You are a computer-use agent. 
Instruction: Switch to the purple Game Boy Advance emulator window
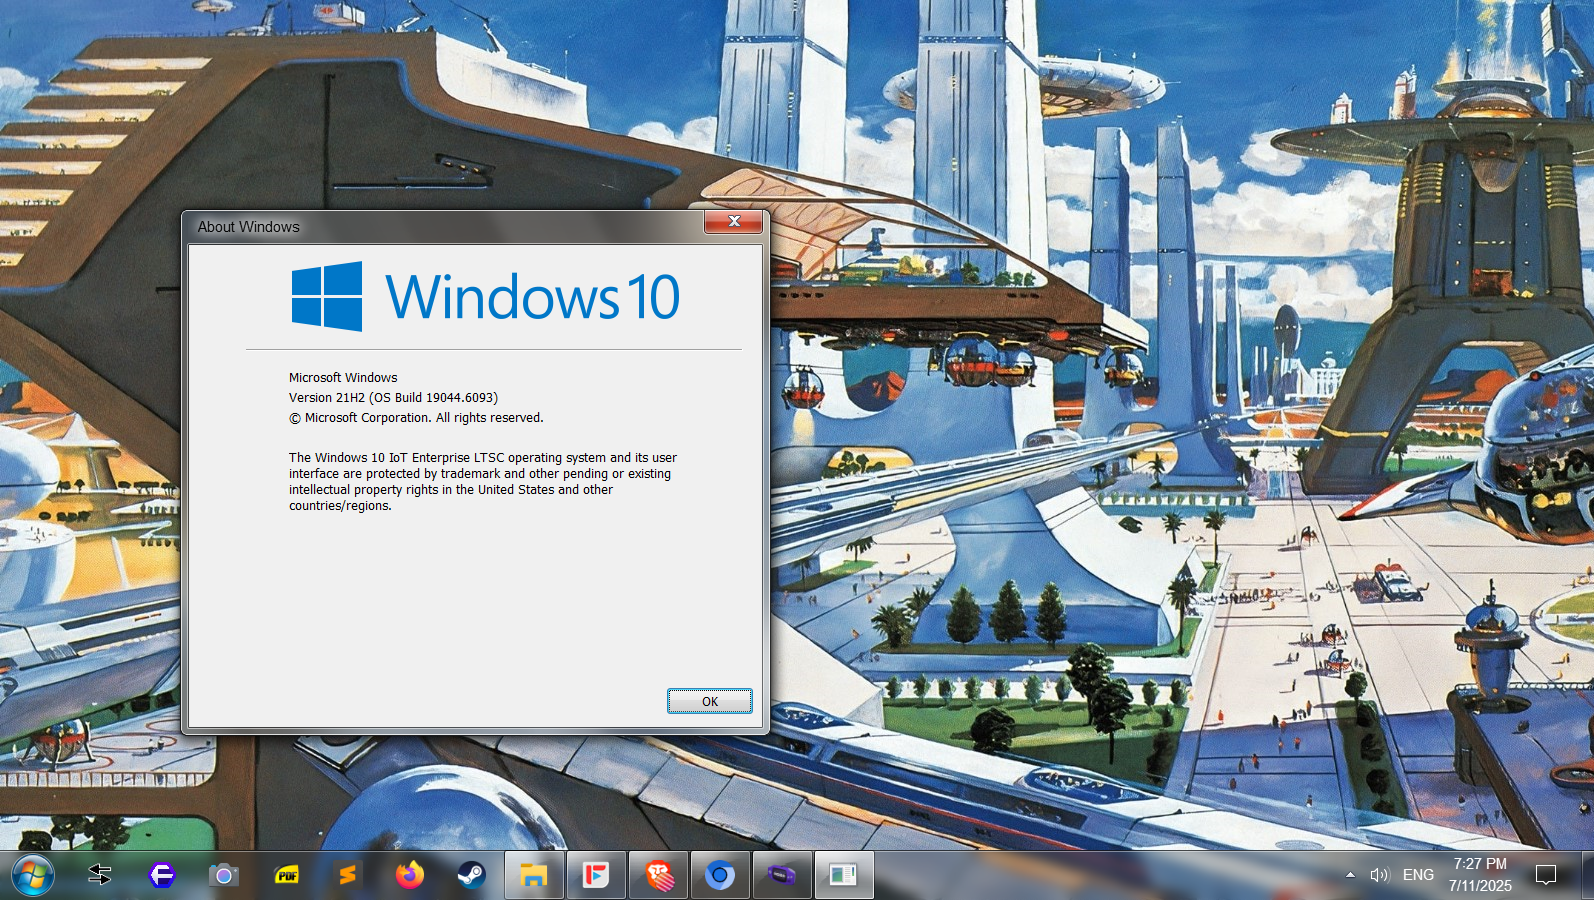pos(782,875)
